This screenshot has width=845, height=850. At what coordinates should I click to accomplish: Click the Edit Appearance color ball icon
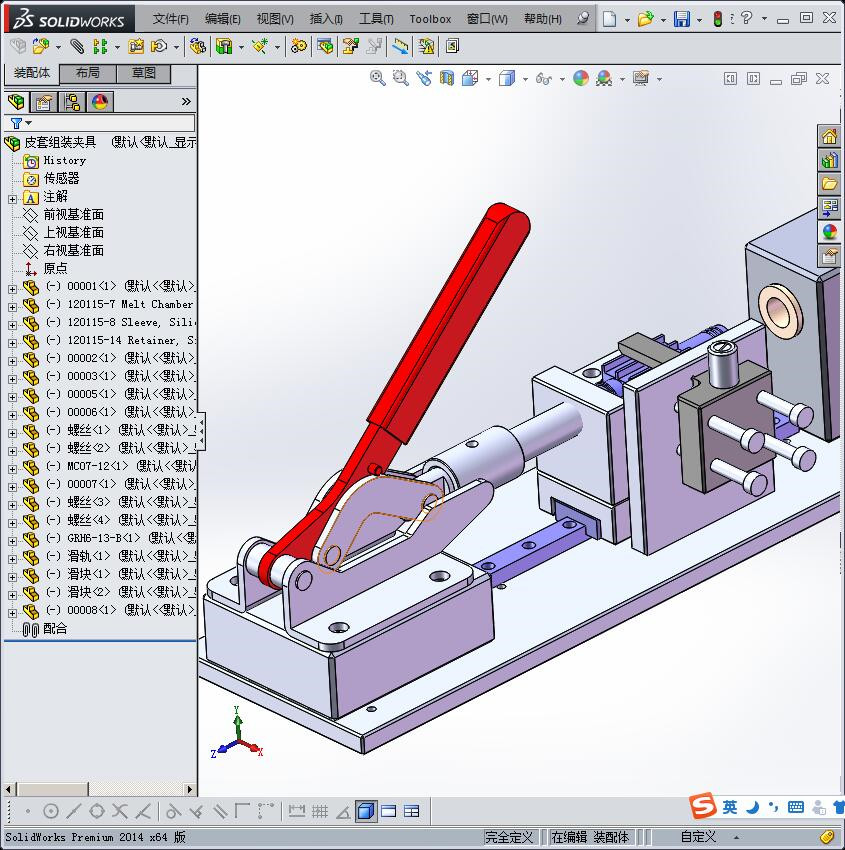(581, 79)
